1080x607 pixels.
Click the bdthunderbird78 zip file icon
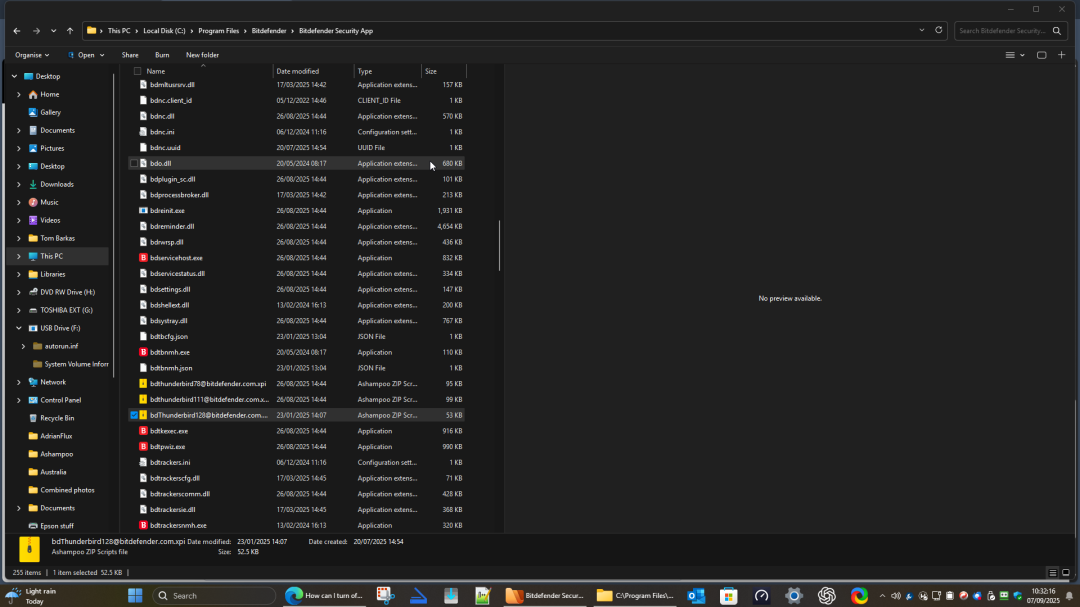click(x=143, y=384)
